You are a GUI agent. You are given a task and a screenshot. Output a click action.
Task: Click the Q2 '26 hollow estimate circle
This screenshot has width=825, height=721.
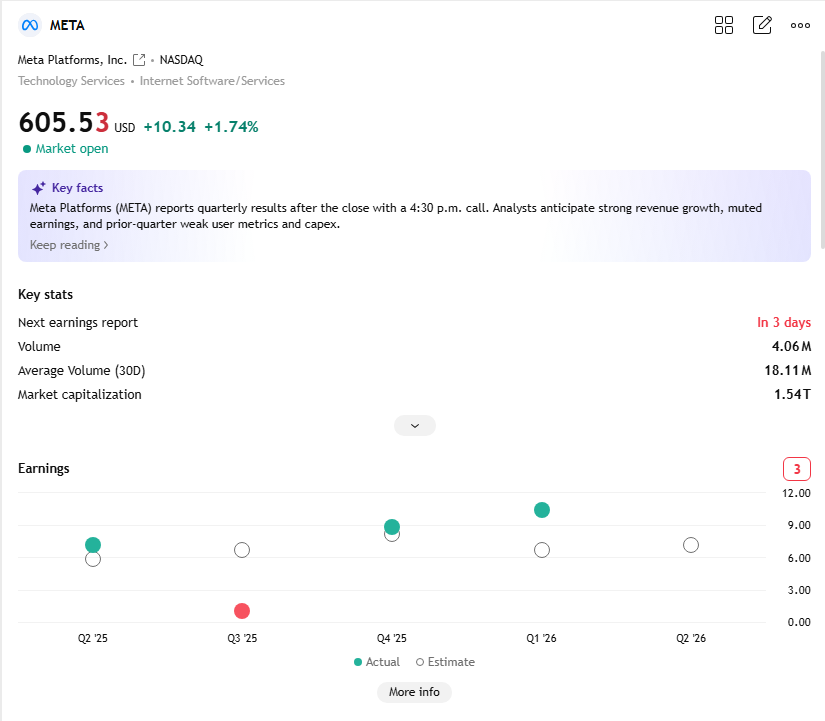tap(691, 545)
